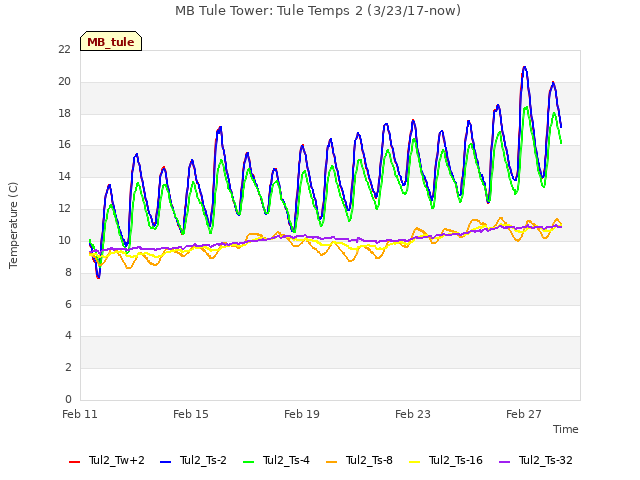Click the chart title text
This screenshot has height=480, width=640.
[318, 11]
